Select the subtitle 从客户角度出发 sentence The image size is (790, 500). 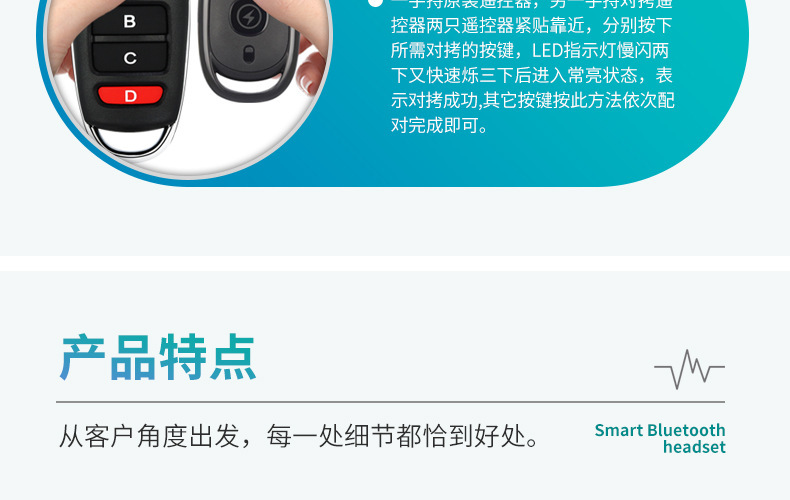point(300,436)
